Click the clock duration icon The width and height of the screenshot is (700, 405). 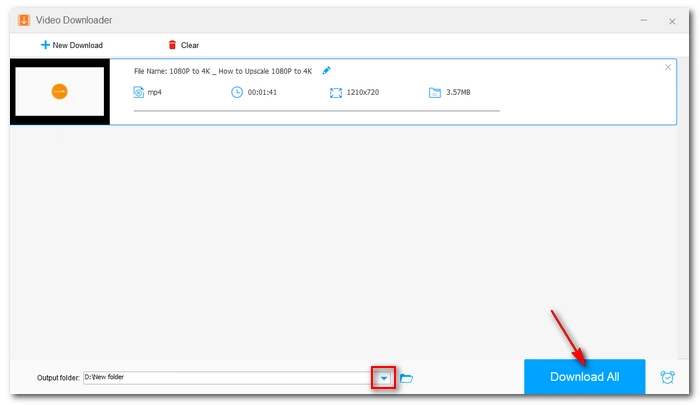click(x=237, y=92)
